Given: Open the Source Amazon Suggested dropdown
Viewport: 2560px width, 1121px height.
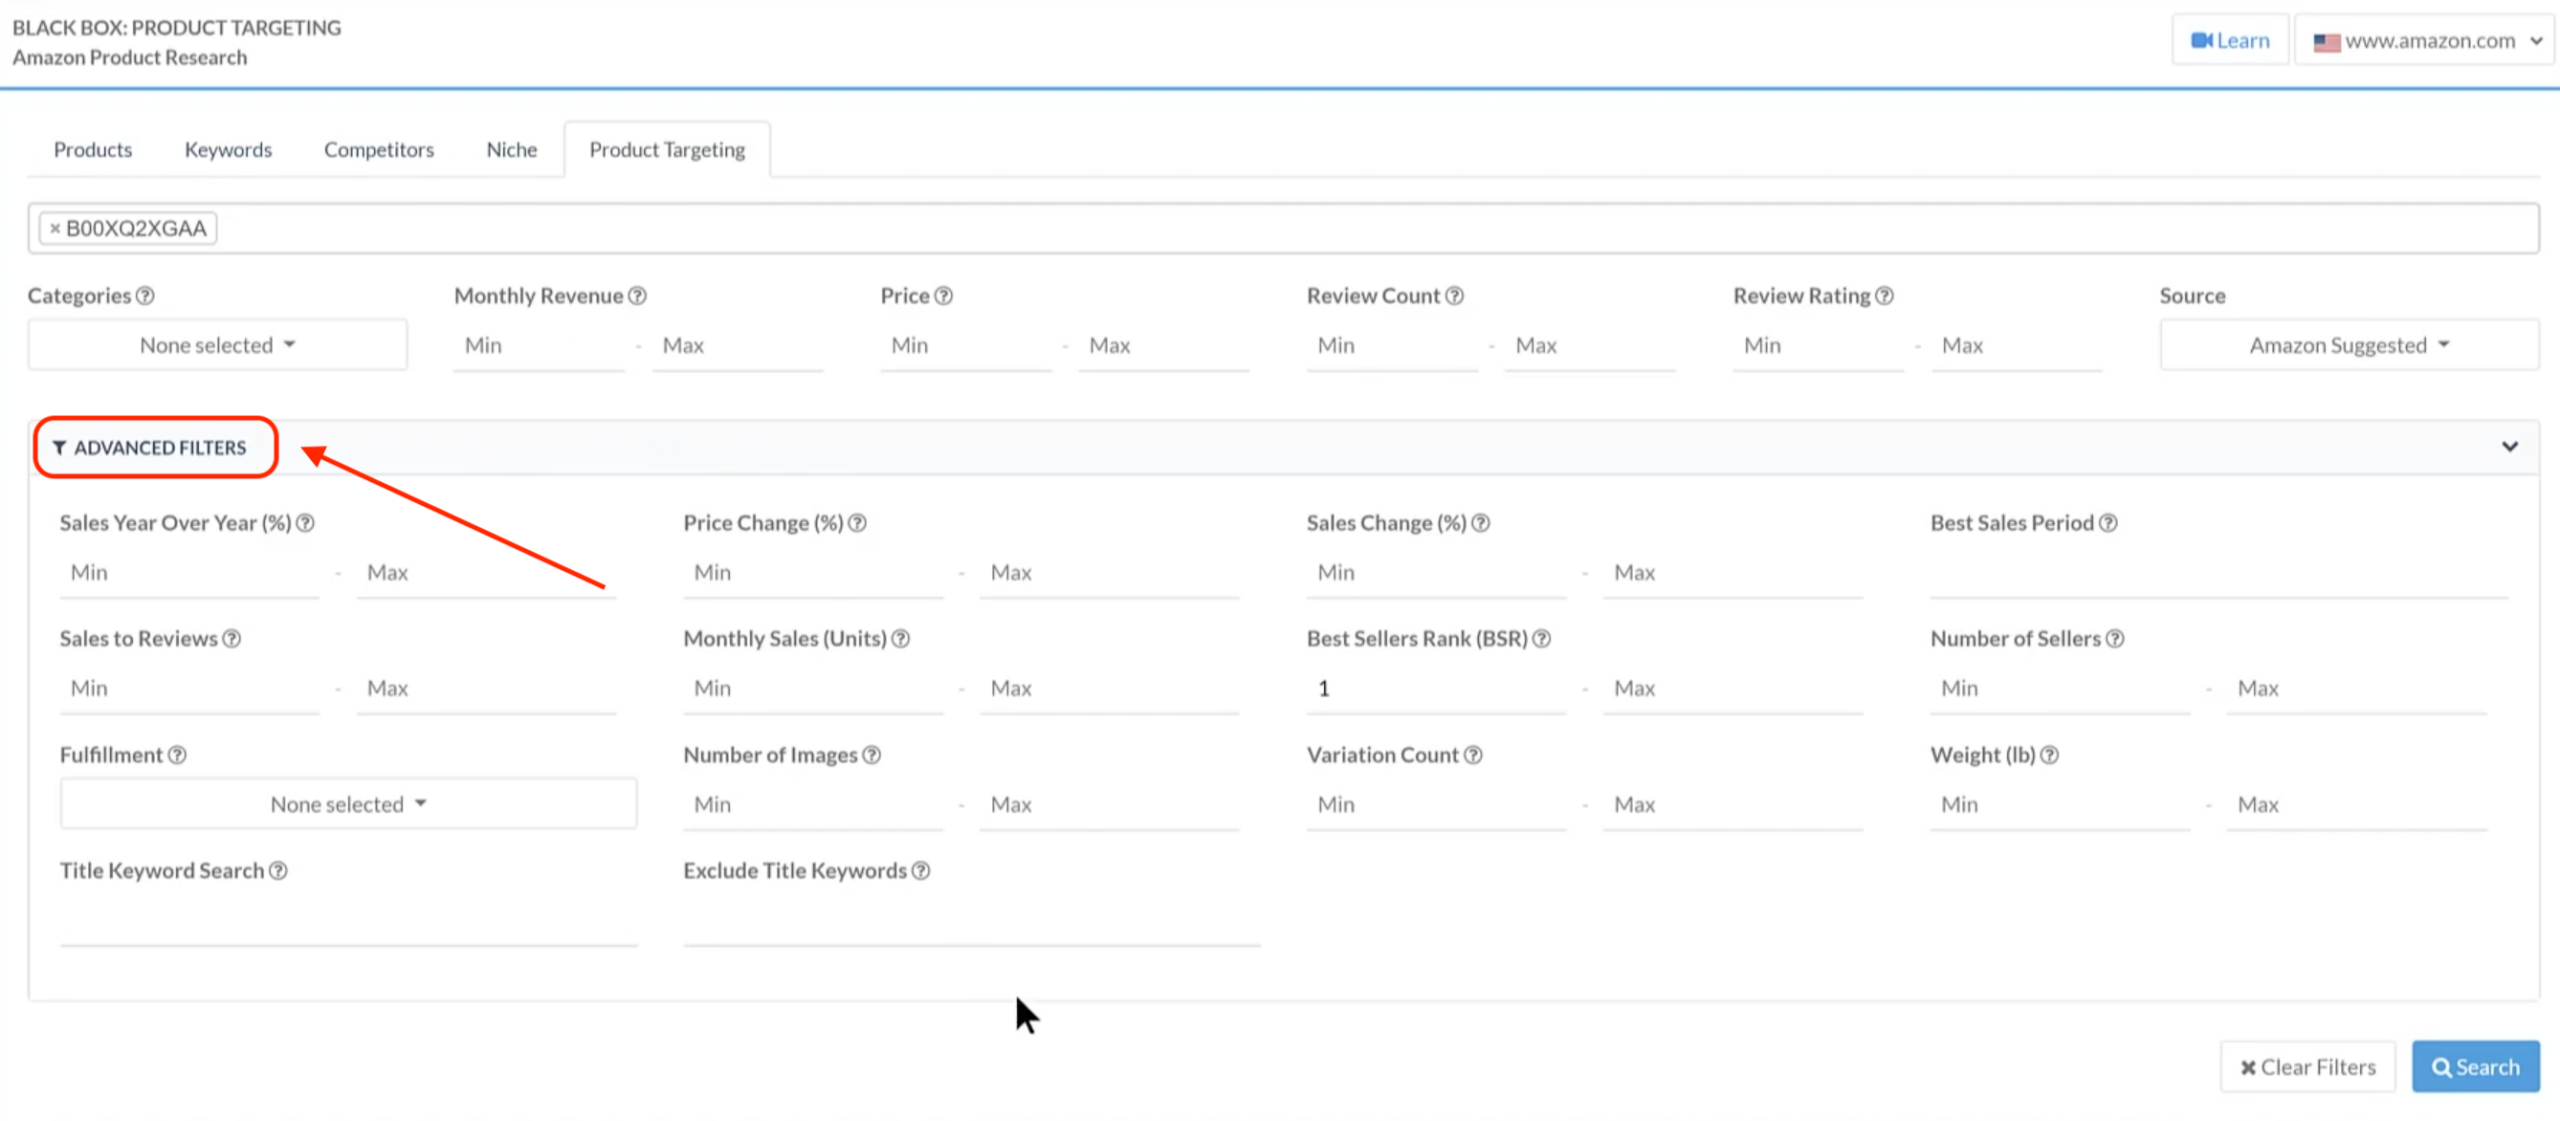Looking at the screenshot, I should (x=2348, y=345).
